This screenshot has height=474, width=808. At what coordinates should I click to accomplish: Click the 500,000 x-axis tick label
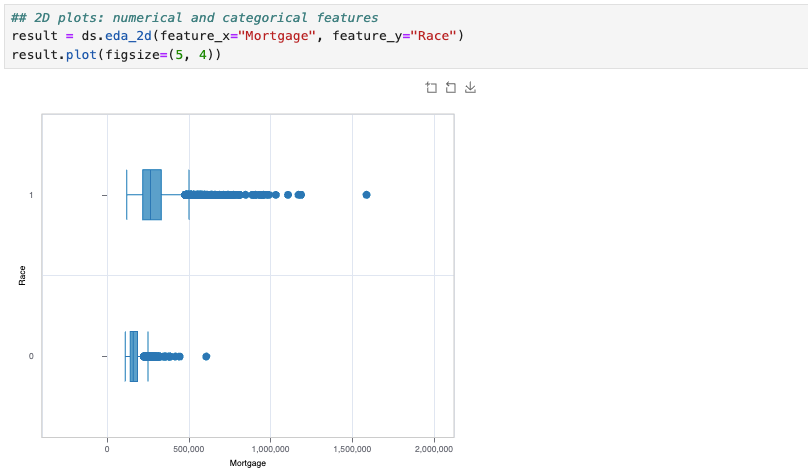[189, 449]
